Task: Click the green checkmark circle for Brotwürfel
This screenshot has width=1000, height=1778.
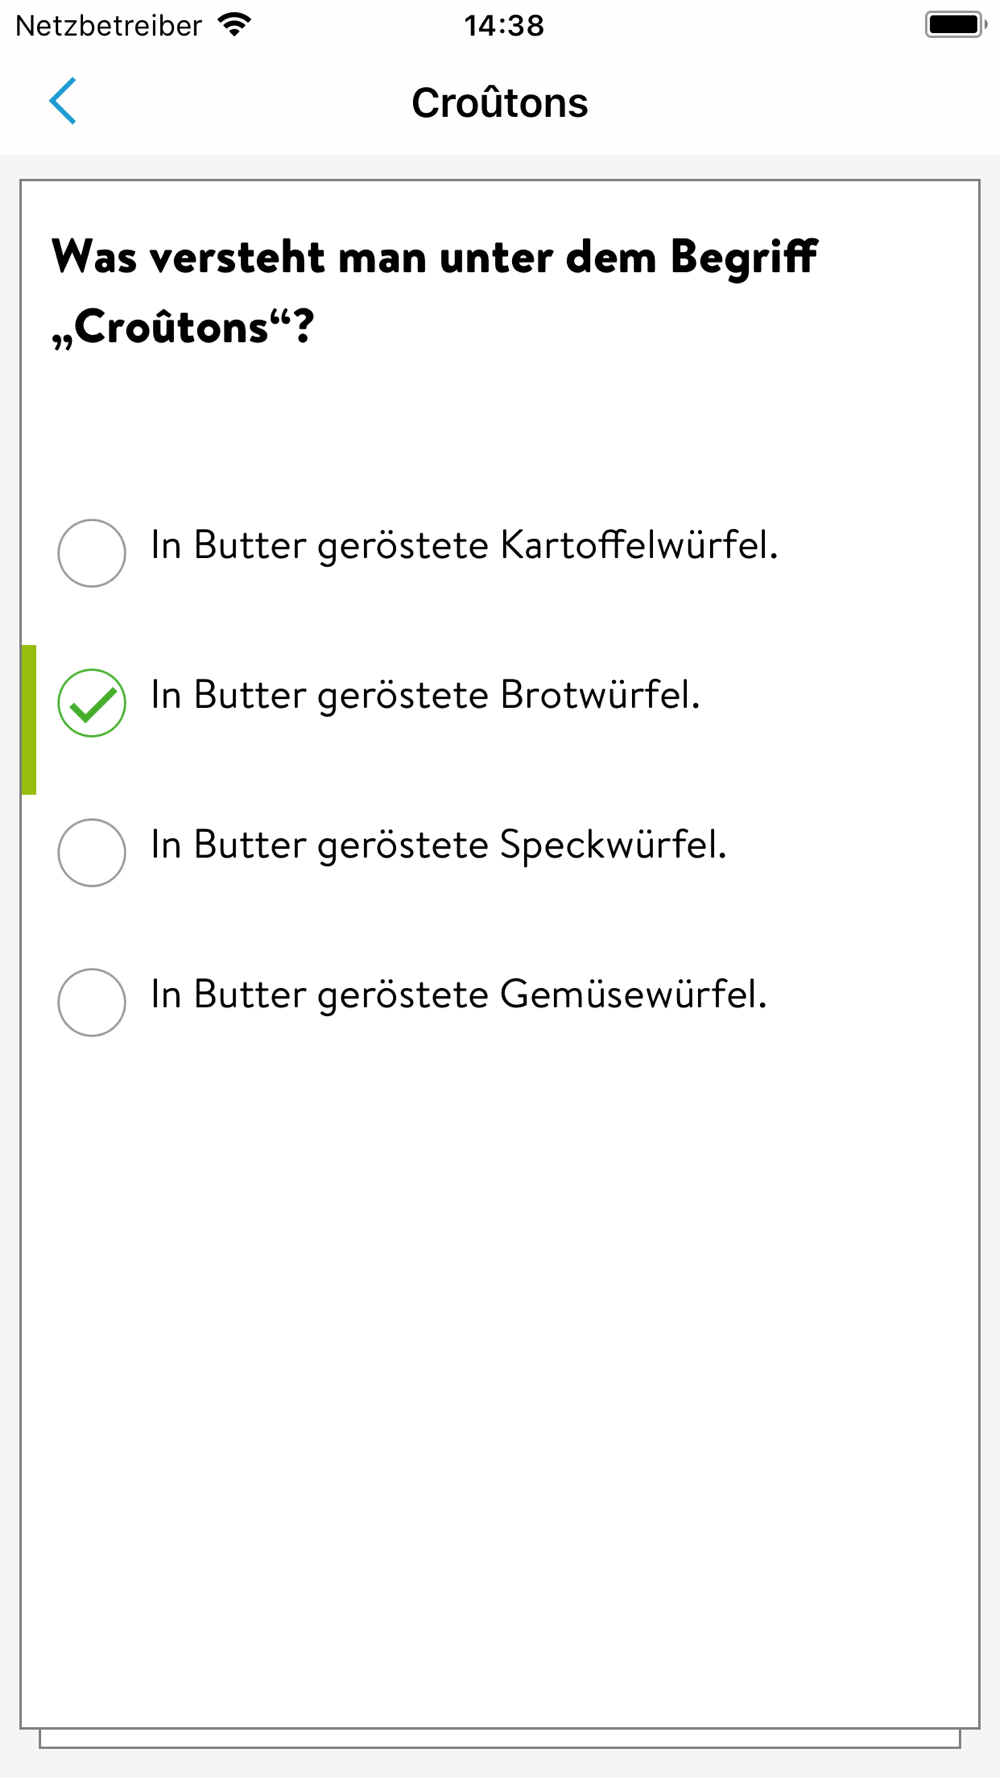Action: [92, 703]
